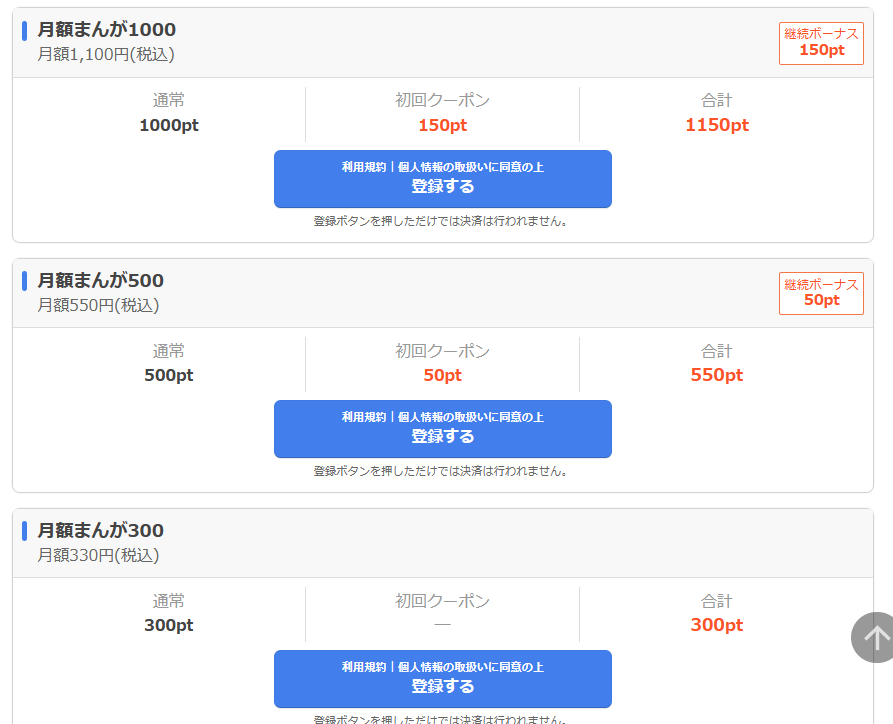Register for the 月額まんが1000 plan

442,187
